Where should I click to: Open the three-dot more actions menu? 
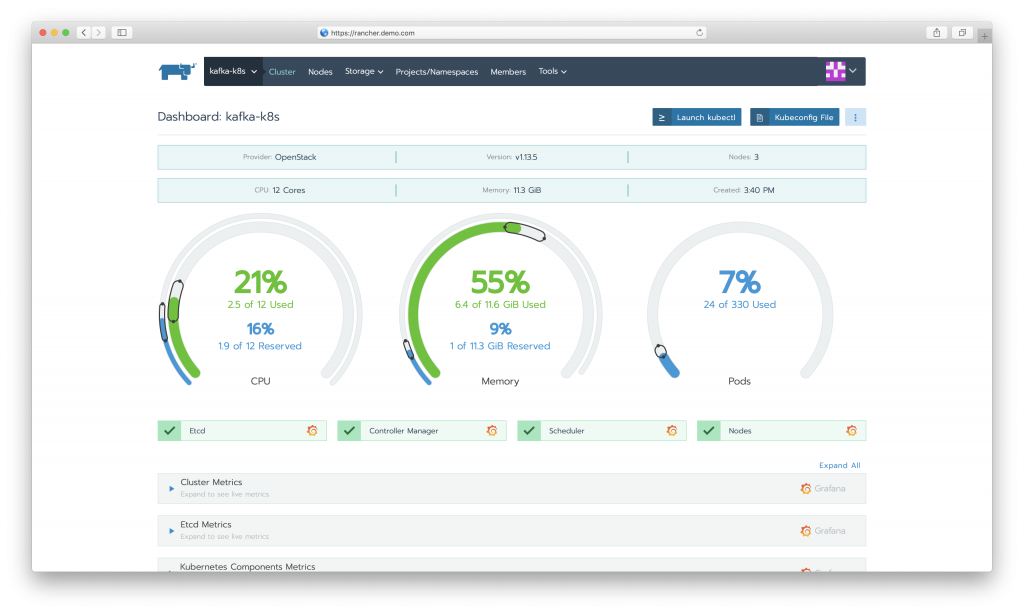856,118
